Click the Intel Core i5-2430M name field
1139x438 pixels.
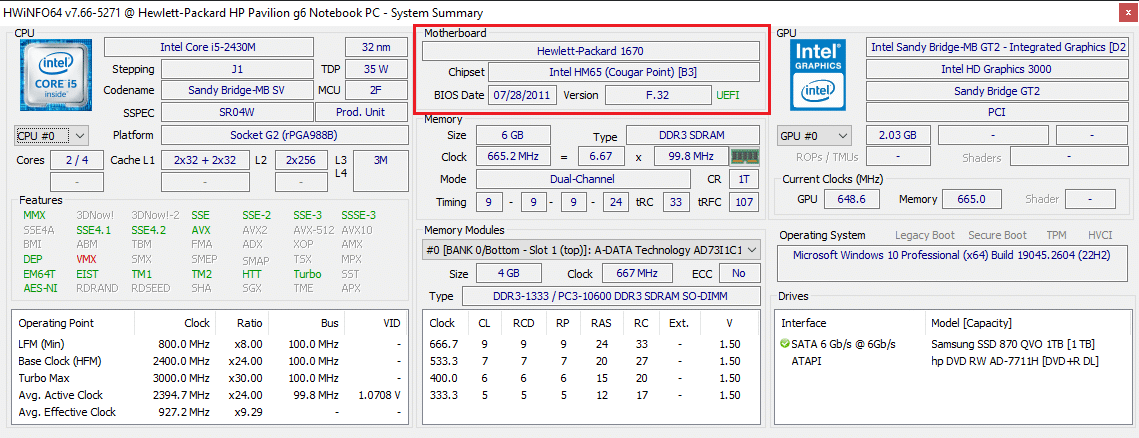click(221, 47)
